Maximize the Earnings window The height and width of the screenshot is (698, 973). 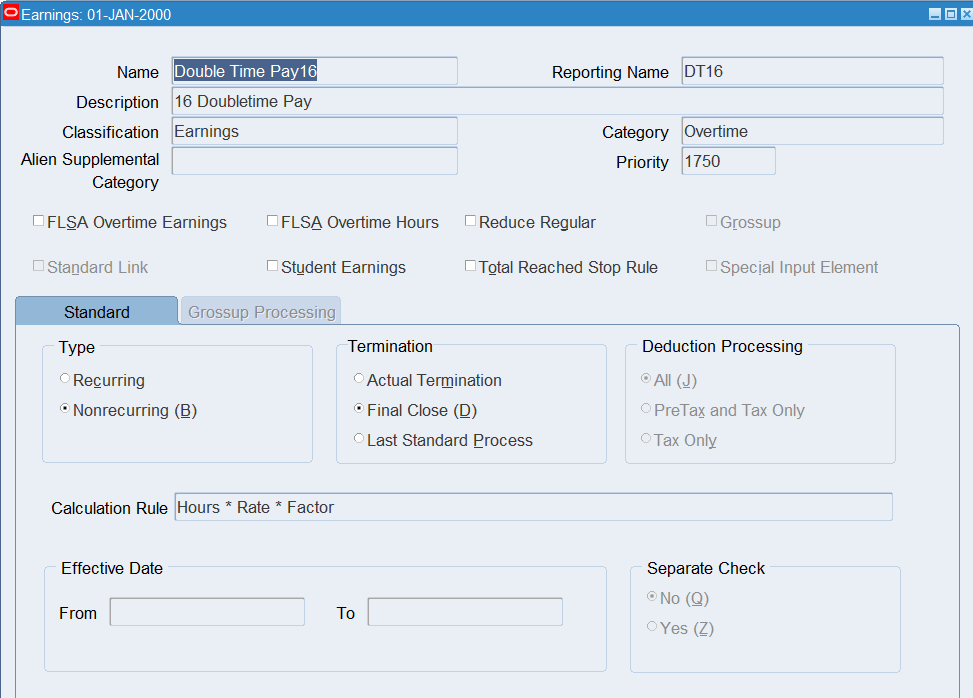click(x=950, y=13)
